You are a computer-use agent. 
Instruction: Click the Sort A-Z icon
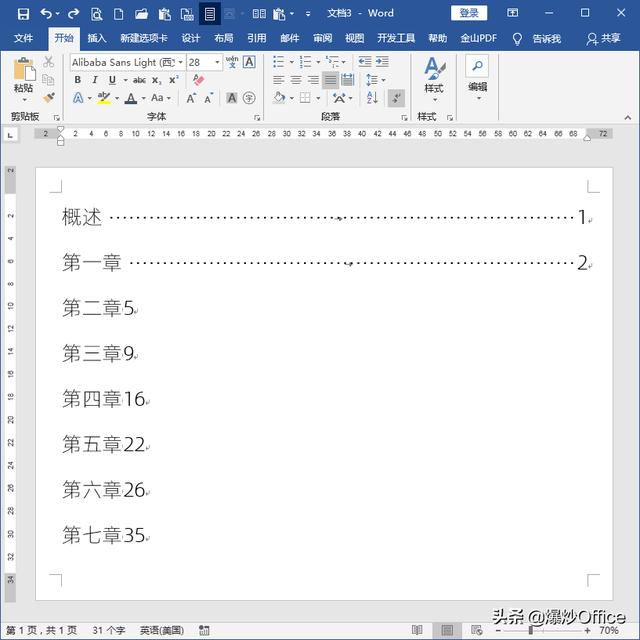(x=372, y=98)
